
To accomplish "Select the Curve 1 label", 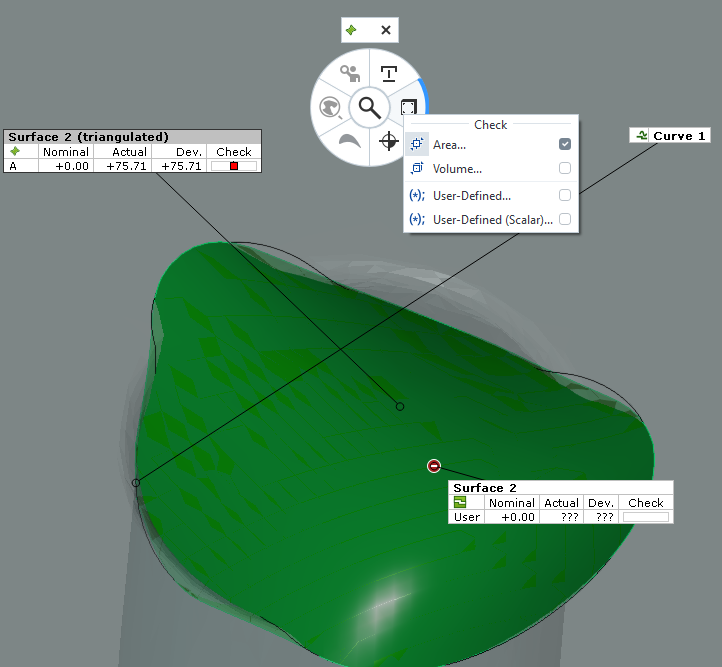I will pyautogui.click(x=670, y=136).
